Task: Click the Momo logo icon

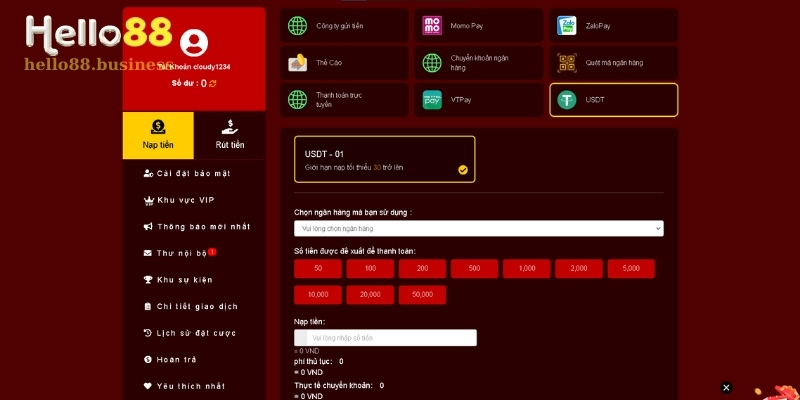Action: coord(432,26)
